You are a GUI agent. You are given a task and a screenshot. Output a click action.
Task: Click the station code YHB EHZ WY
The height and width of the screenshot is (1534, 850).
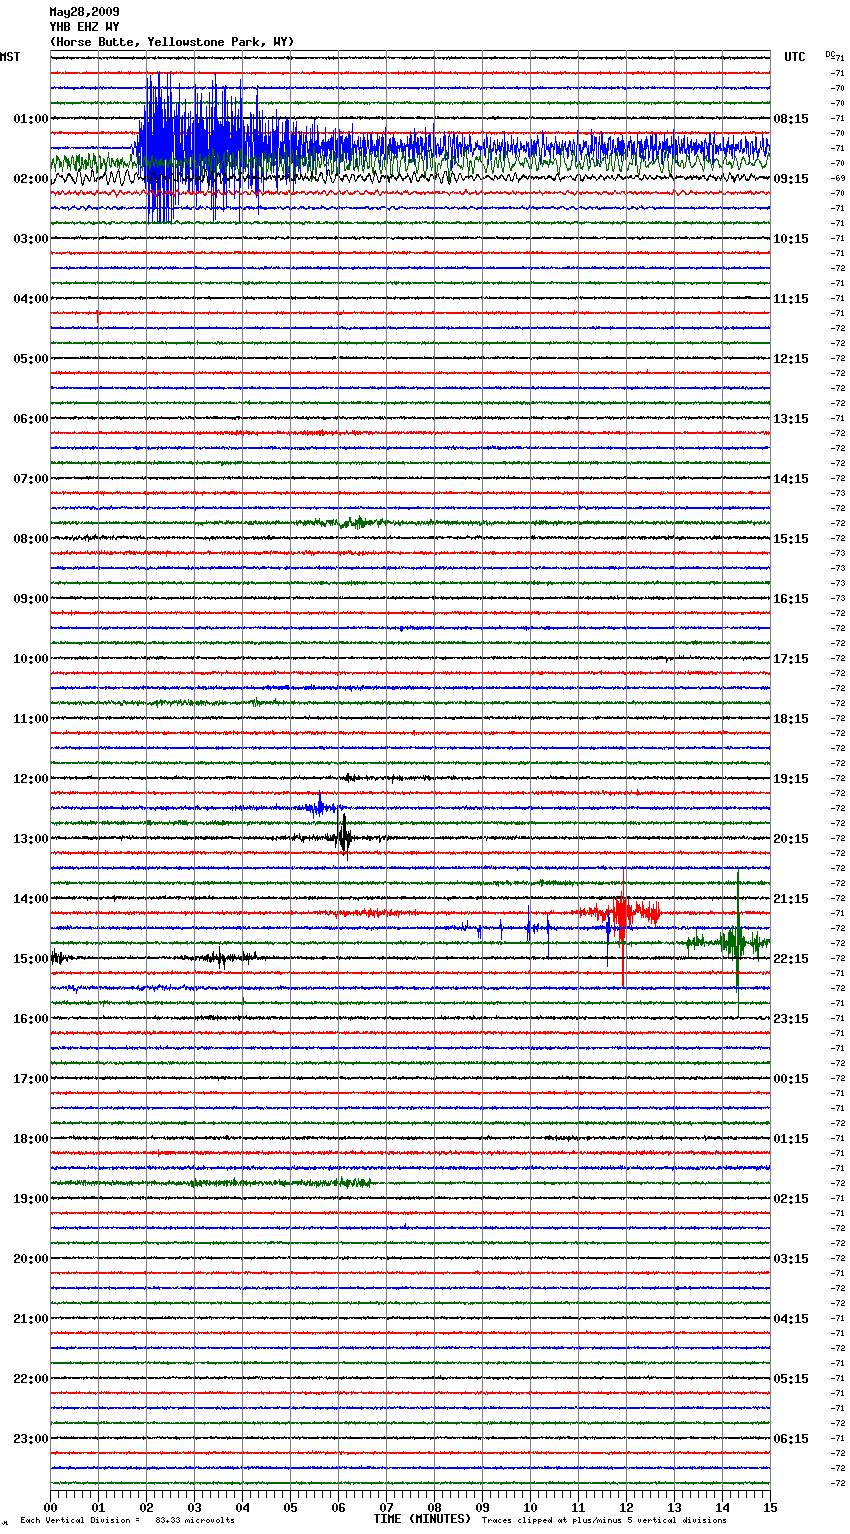click(84, 27)
